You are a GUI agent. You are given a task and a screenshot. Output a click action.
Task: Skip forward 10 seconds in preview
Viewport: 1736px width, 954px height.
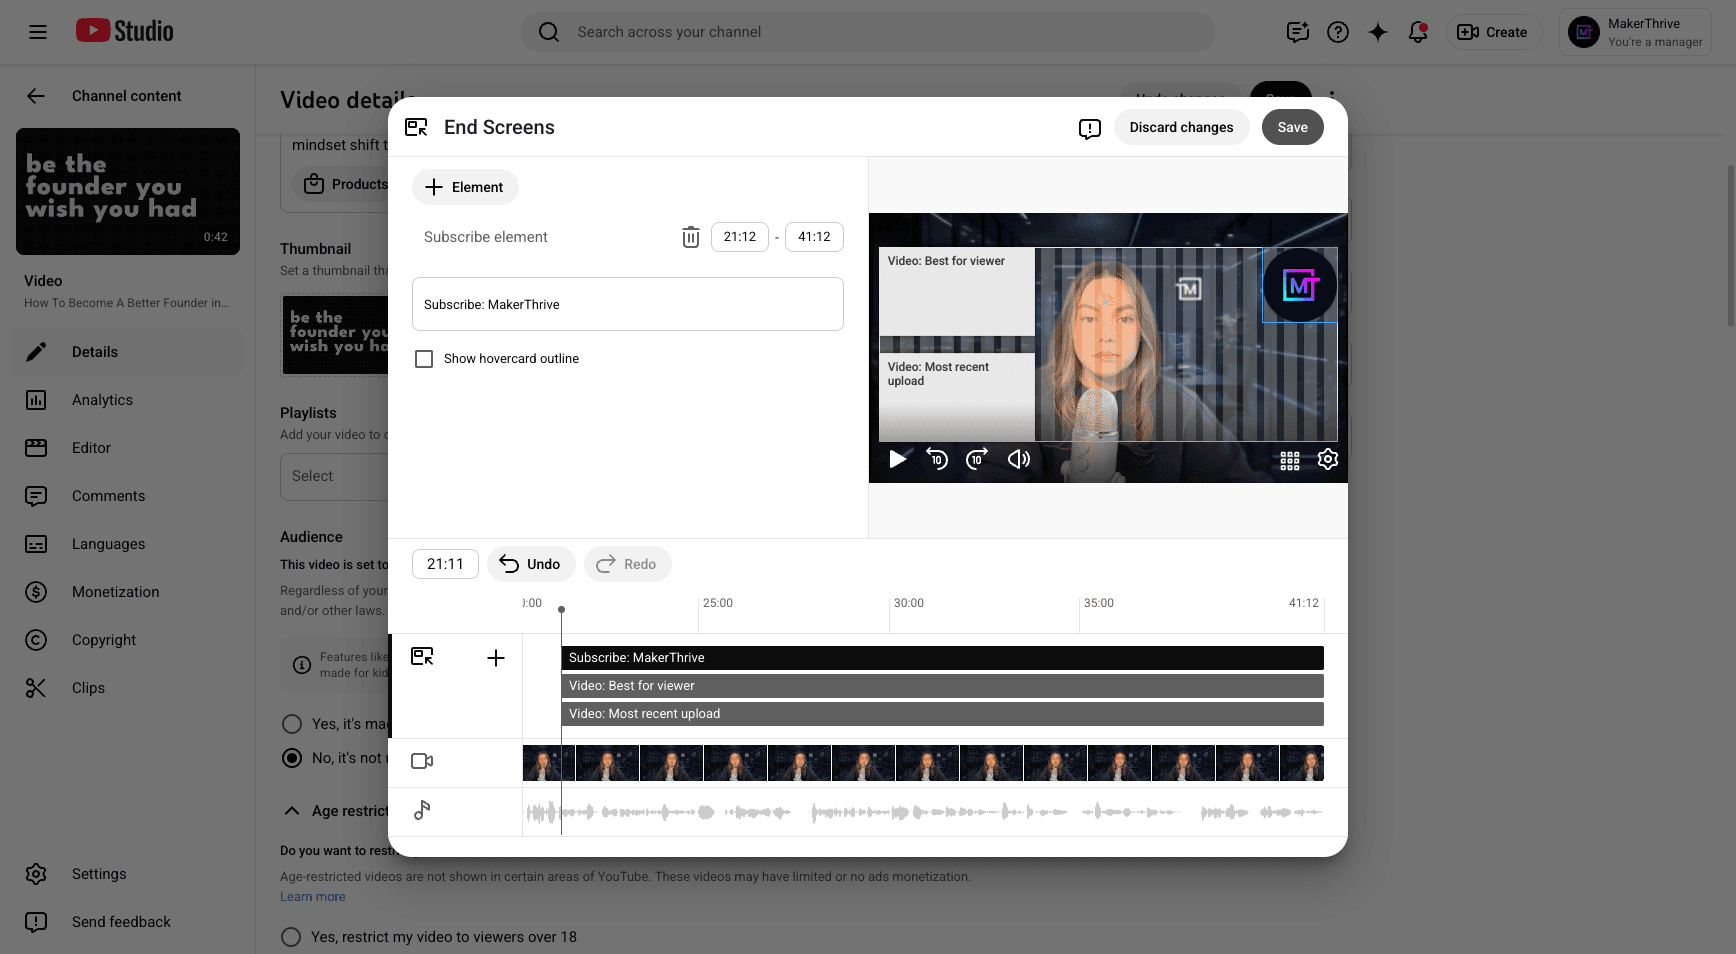coord(977,459)
